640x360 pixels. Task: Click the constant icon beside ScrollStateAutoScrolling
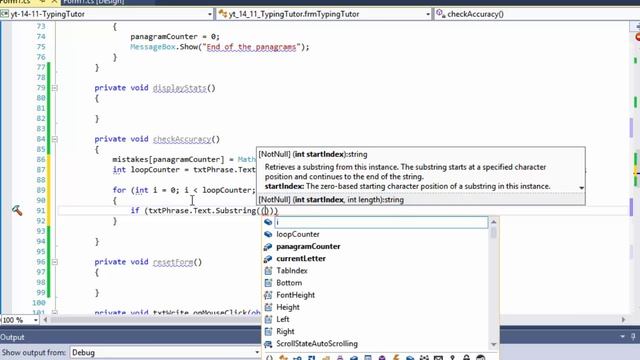click(268, 344)
